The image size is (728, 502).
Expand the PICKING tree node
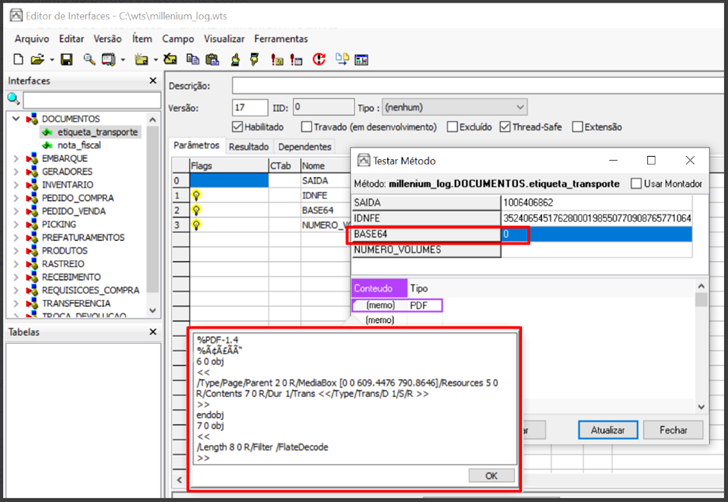tap(16, 224)
